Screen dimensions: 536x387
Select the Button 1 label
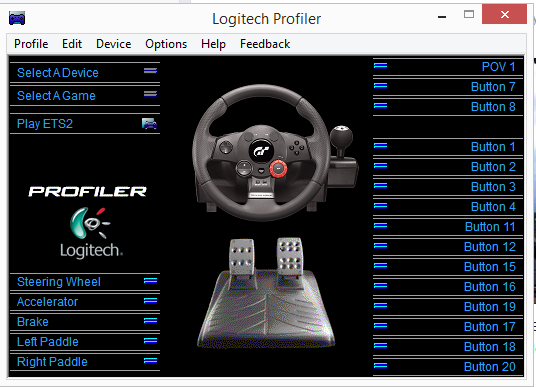tap(493, 147)
